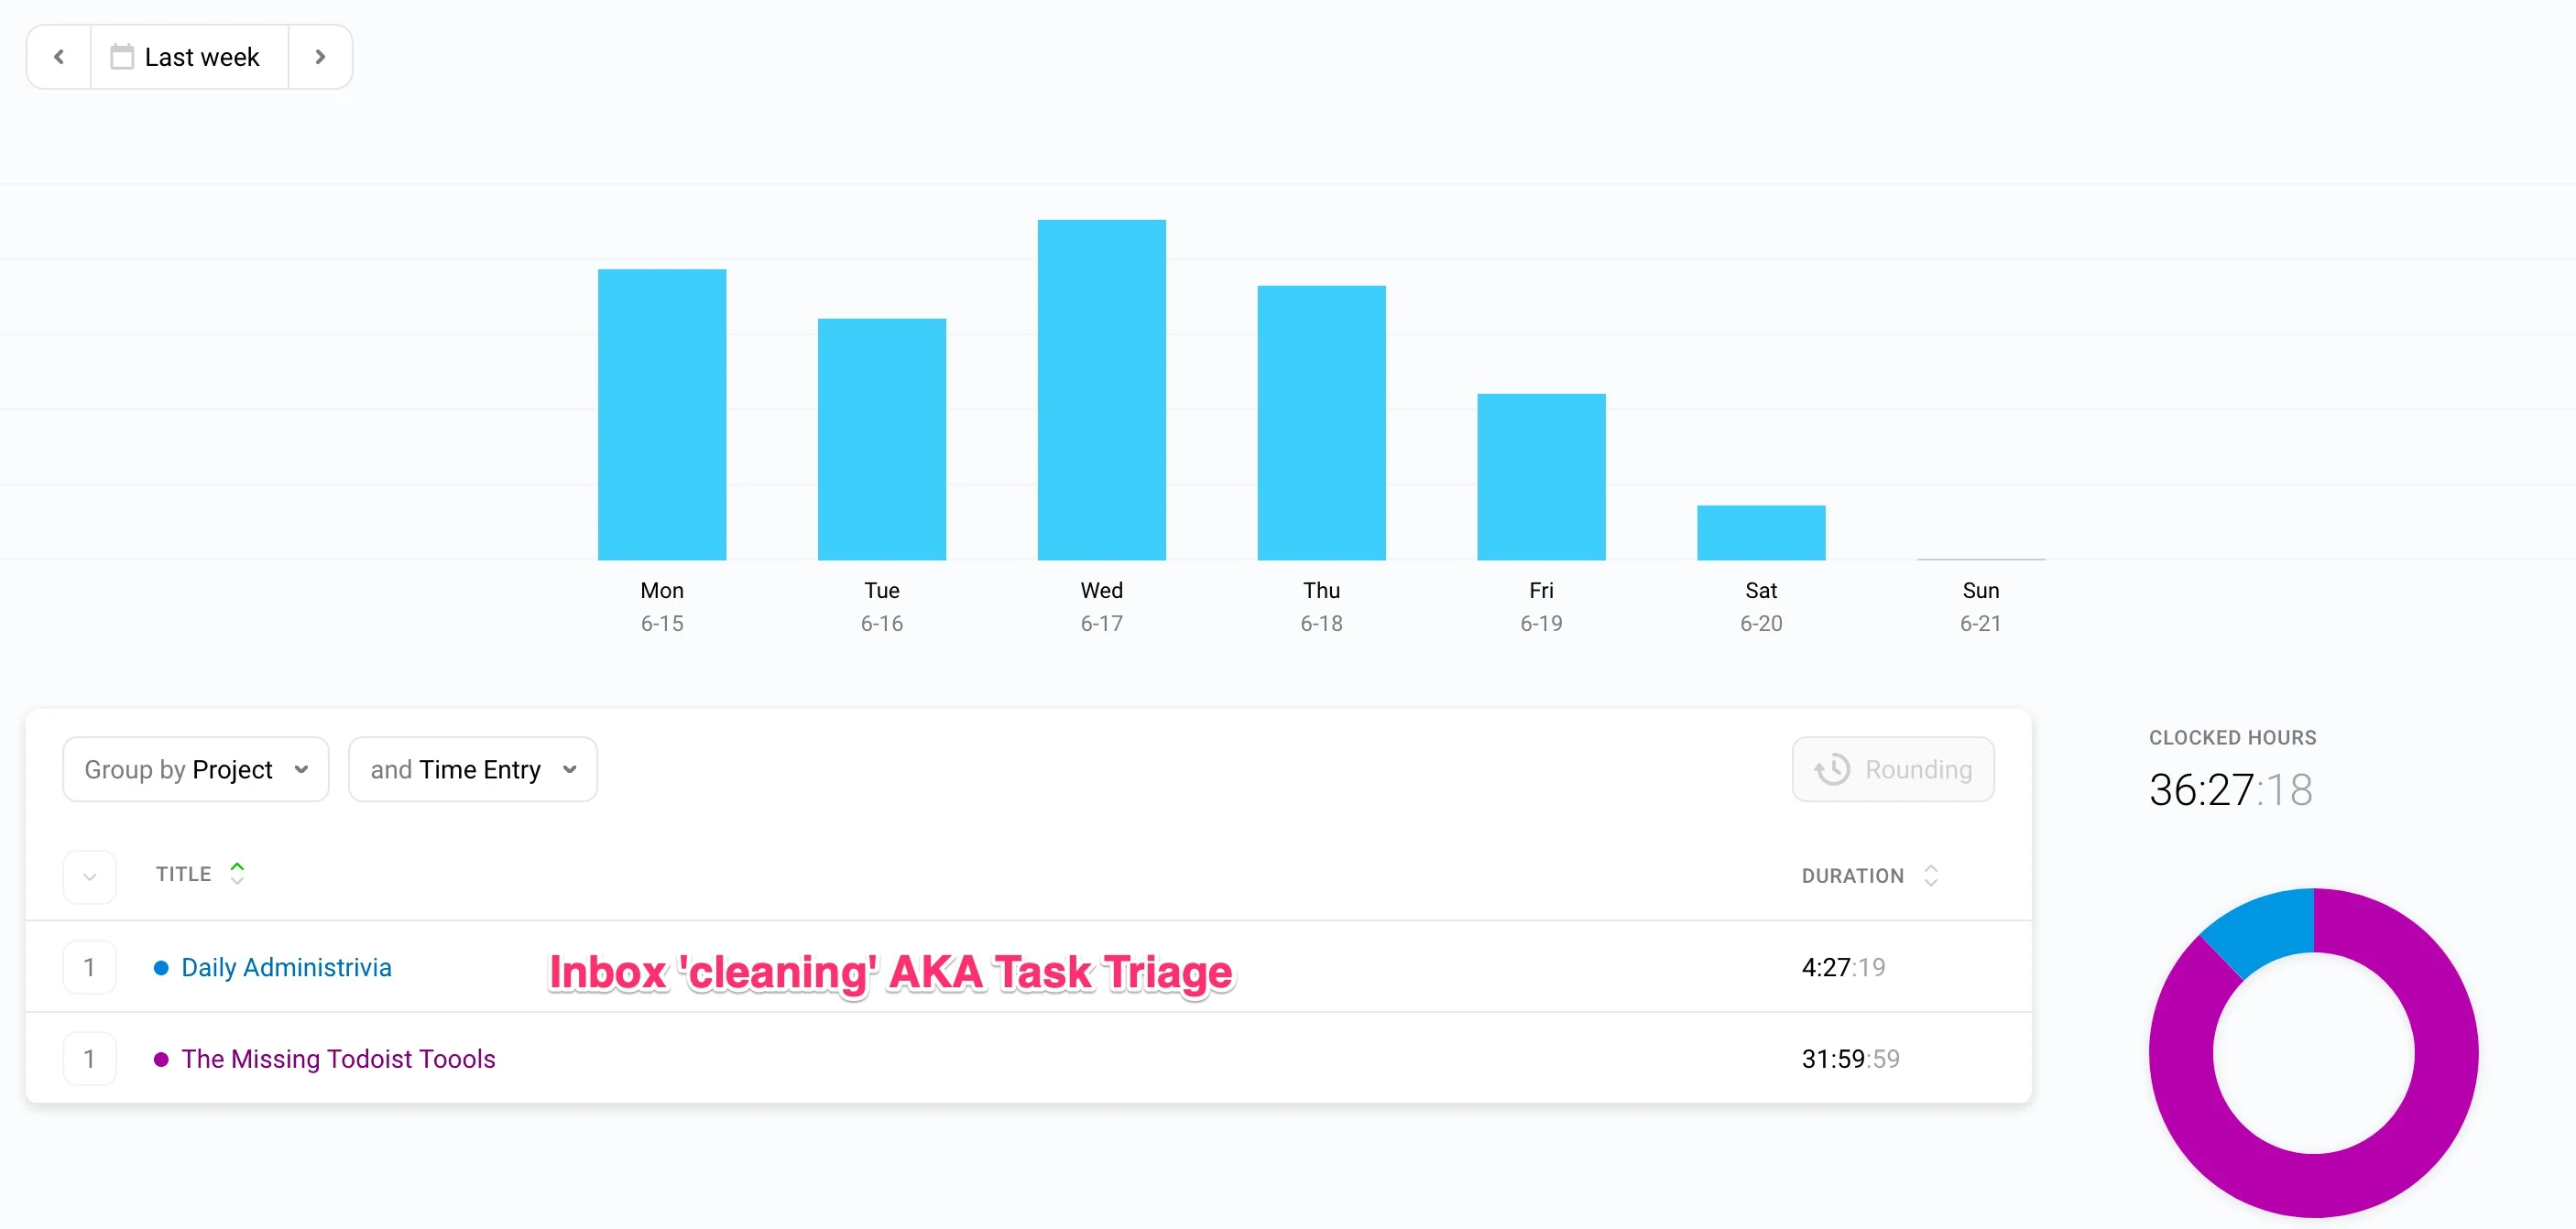Click the Rounding clock icon
Screen dimensions: 2576x1229
click(x=1833, y=769)
